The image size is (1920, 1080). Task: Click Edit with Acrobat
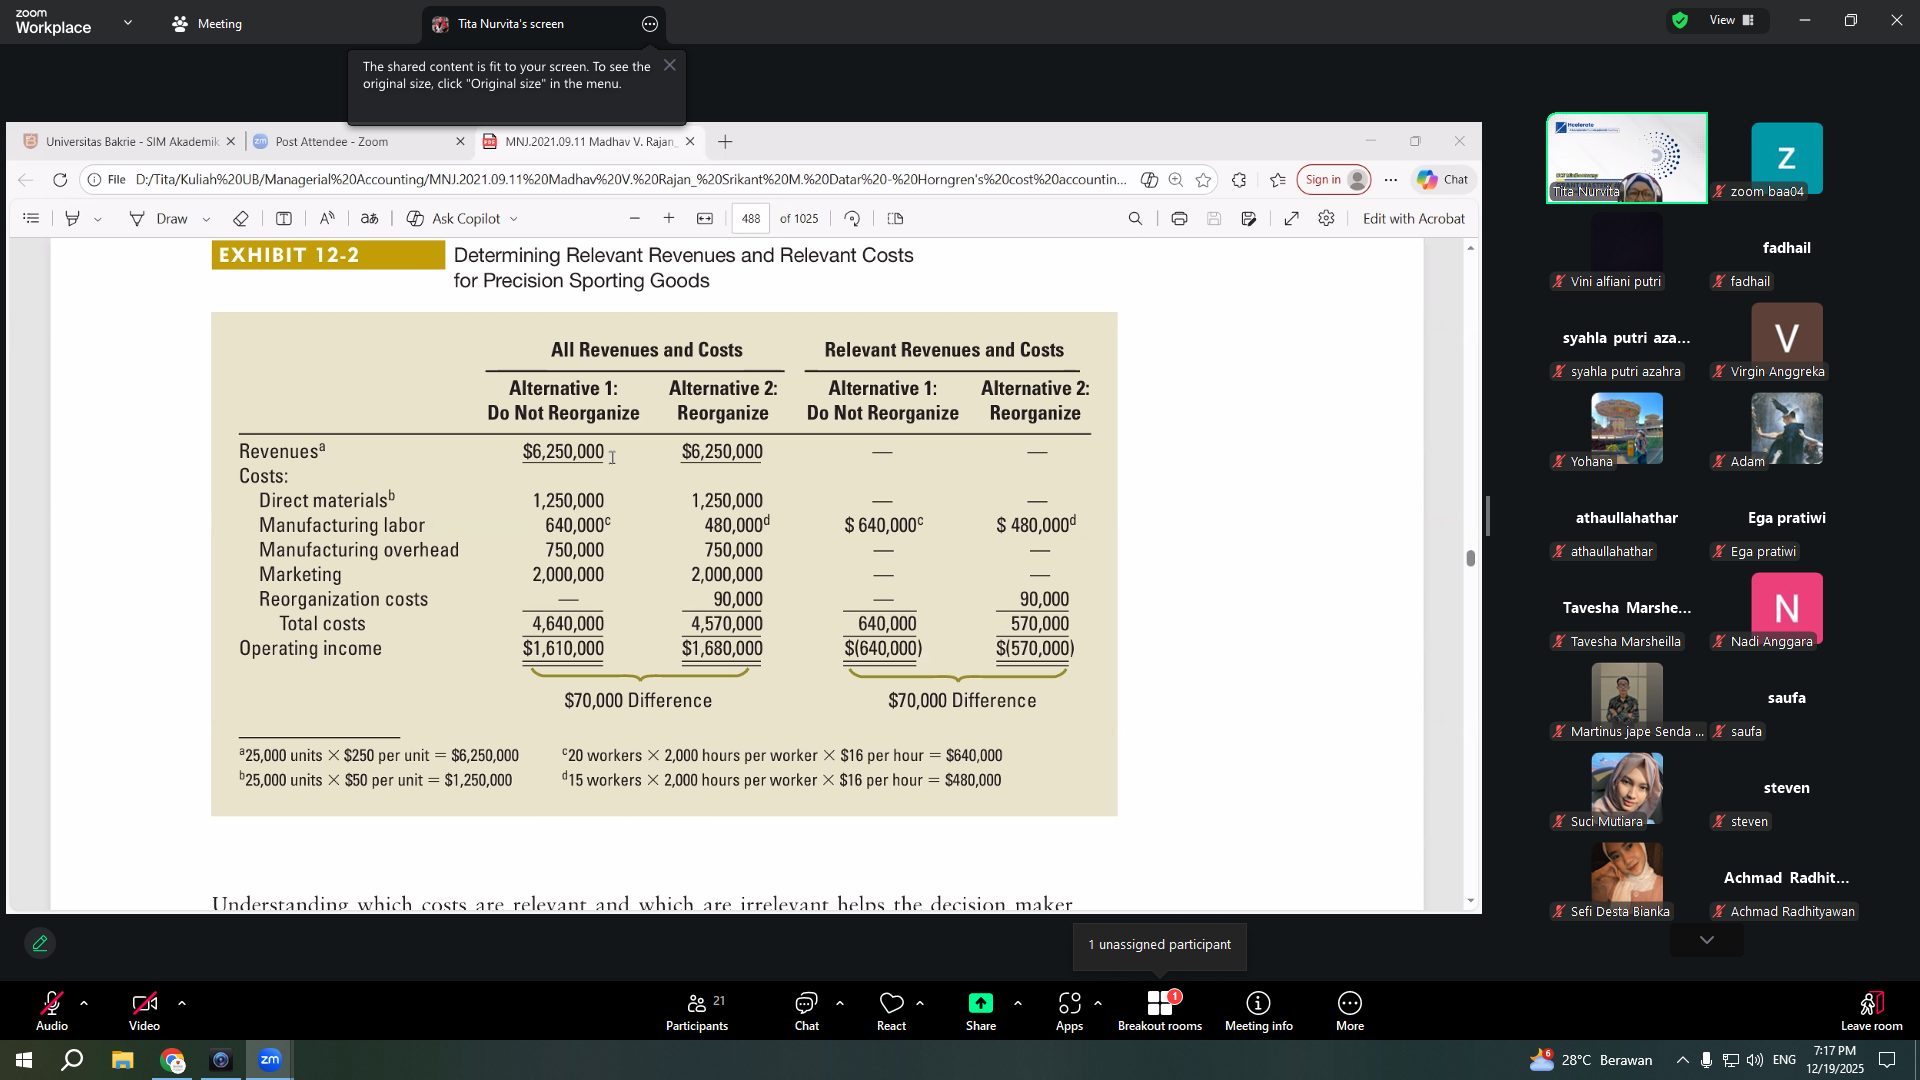pyautogui.click(x=1413, y=218)
